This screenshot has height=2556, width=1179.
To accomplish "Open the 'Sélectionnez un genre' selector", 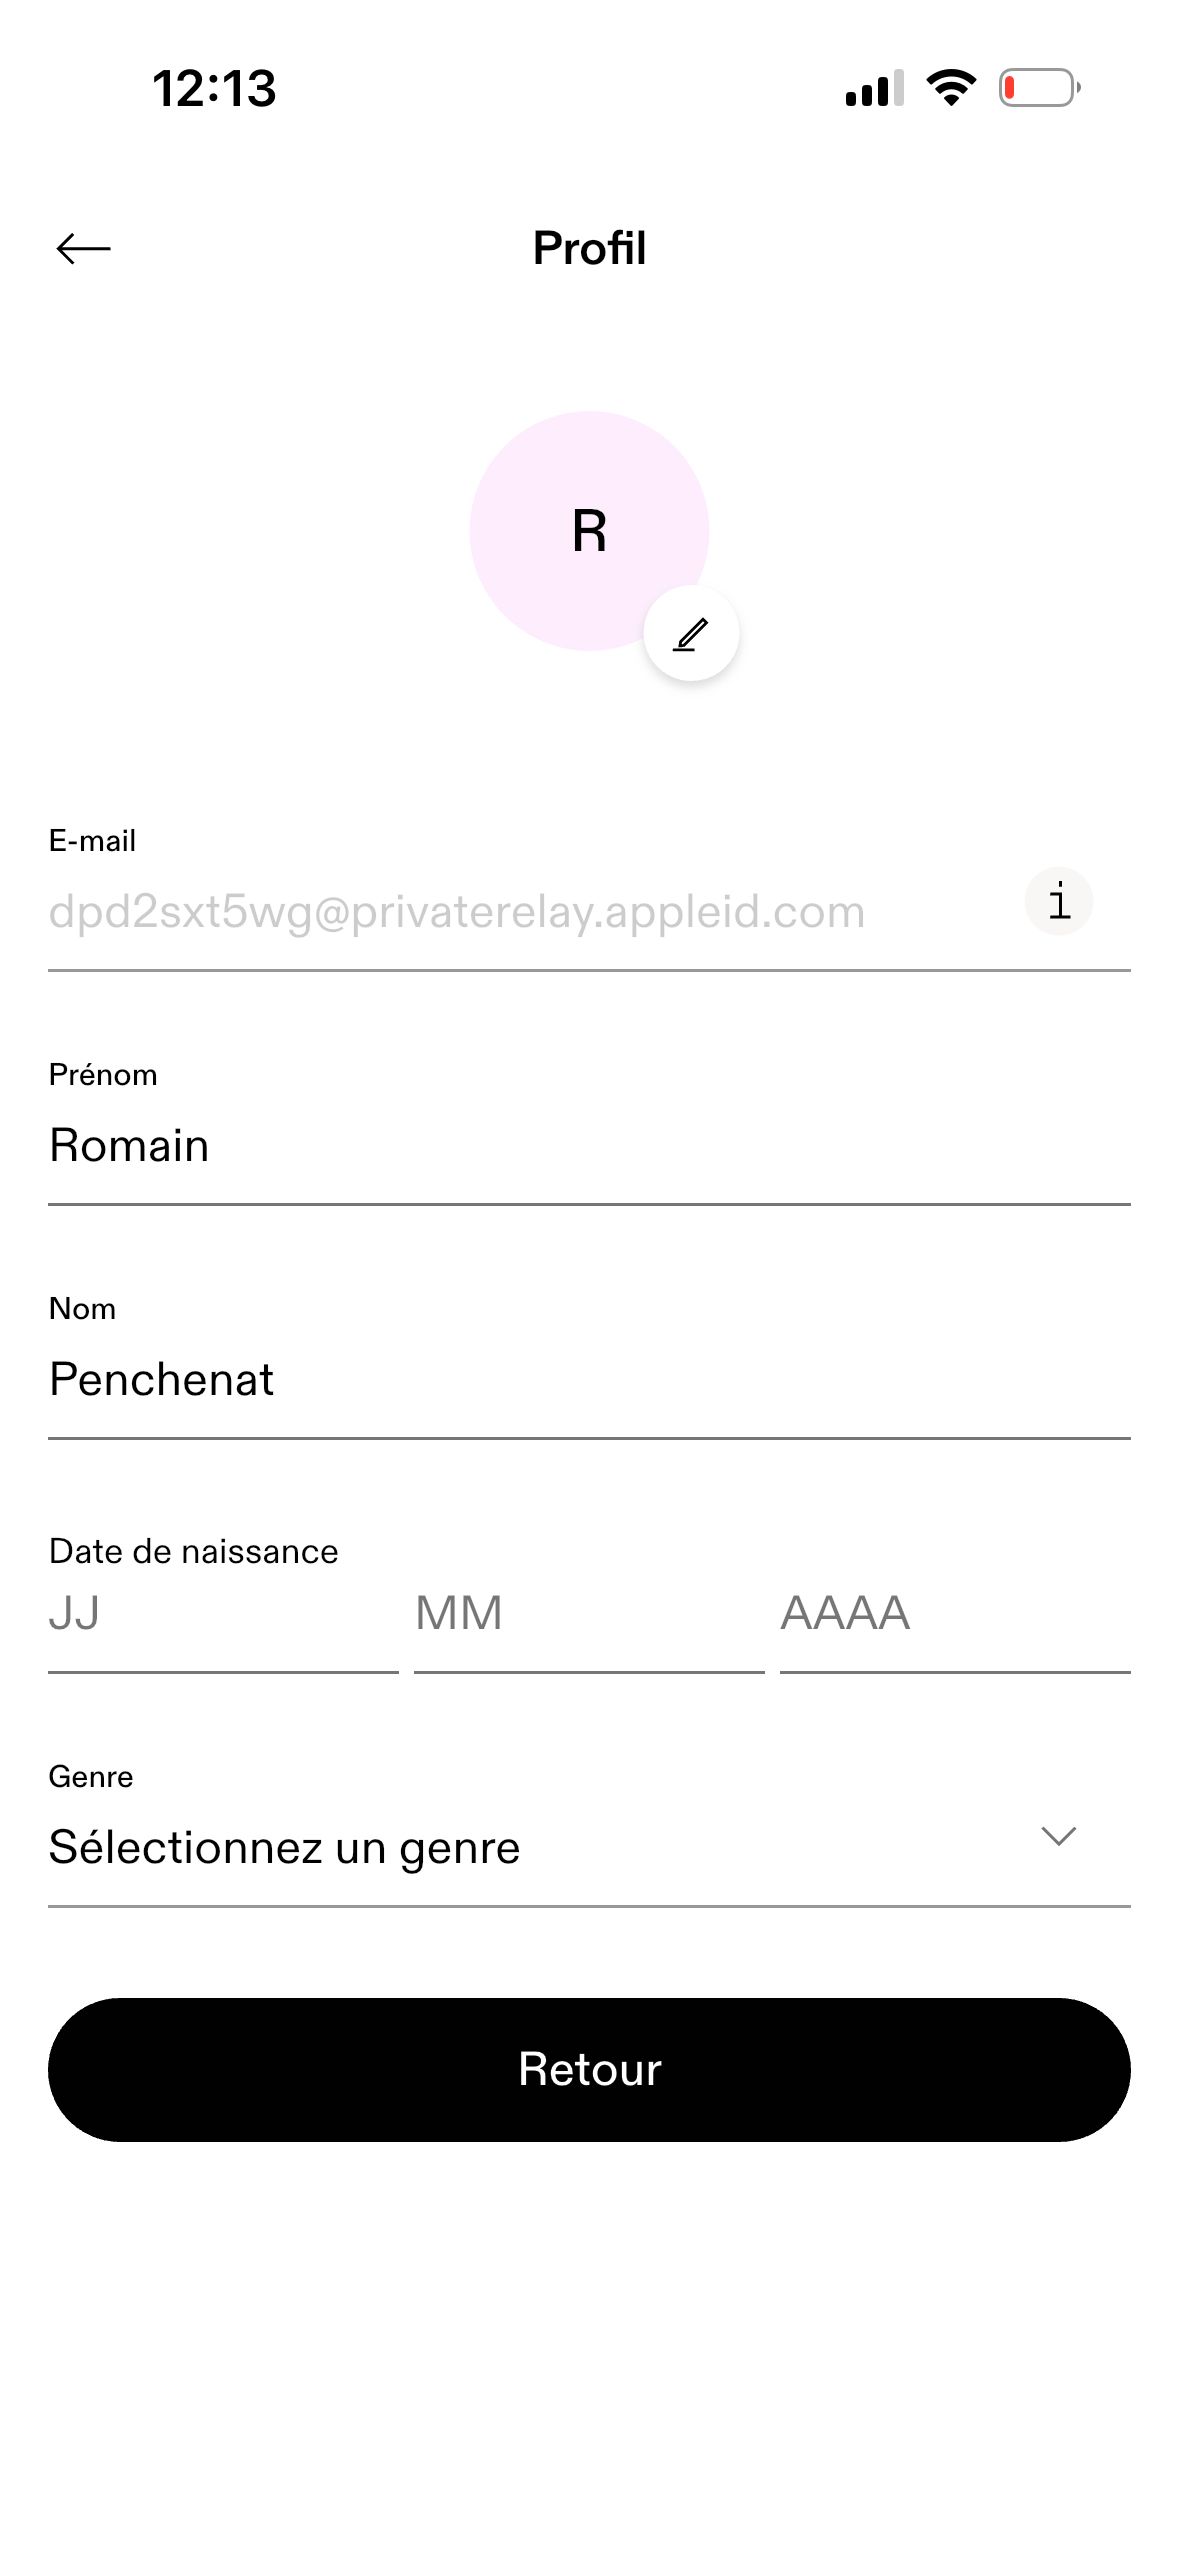I will pyautogui.click(x=589, y=1847).
